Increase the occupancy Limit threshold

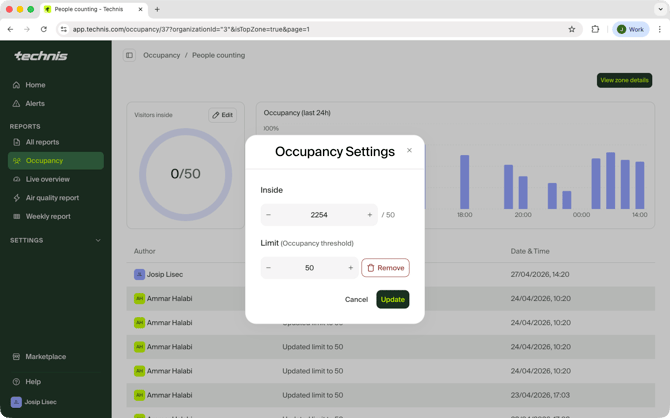point(350,268)
